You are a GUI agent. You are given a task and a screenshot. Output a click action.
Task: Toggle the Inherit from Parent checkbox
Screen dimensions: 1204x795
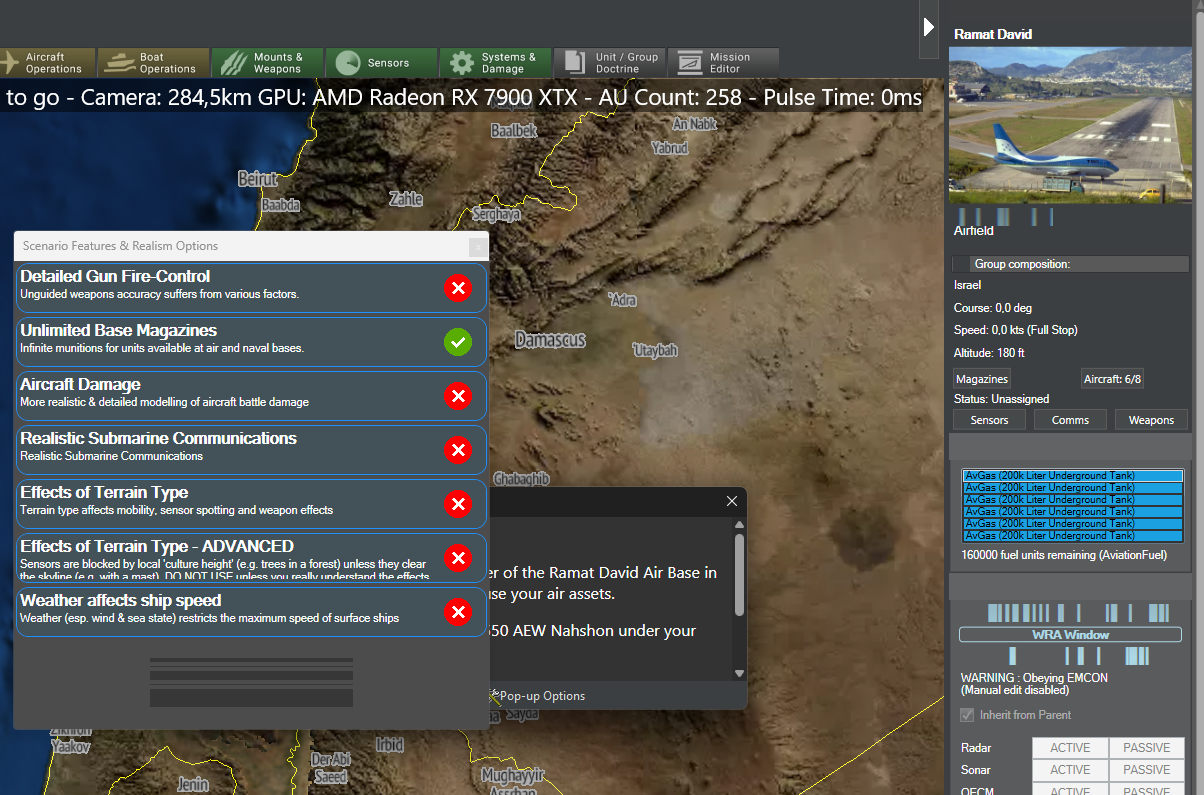(x=967, y=715)
